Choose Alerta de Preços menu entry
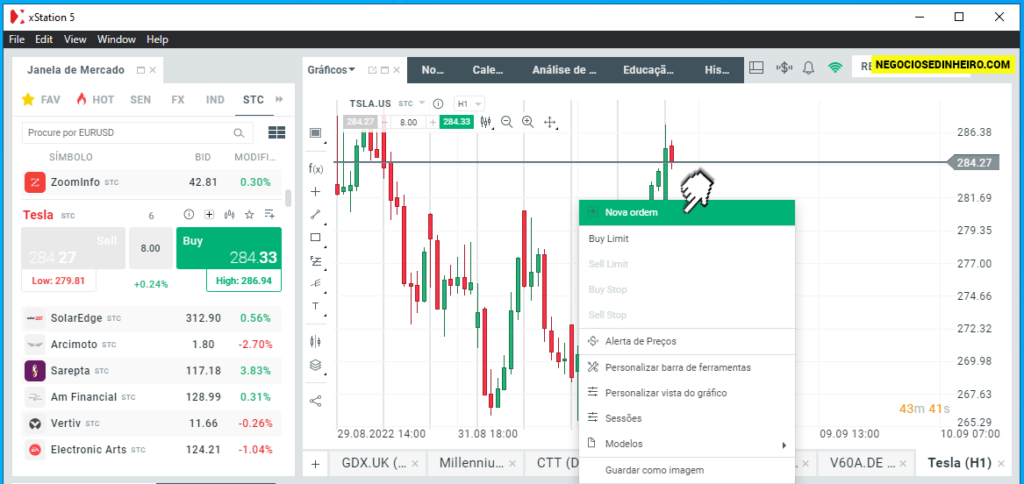The height and width of the screenshot is (484, 1024). tap(687, 341)
